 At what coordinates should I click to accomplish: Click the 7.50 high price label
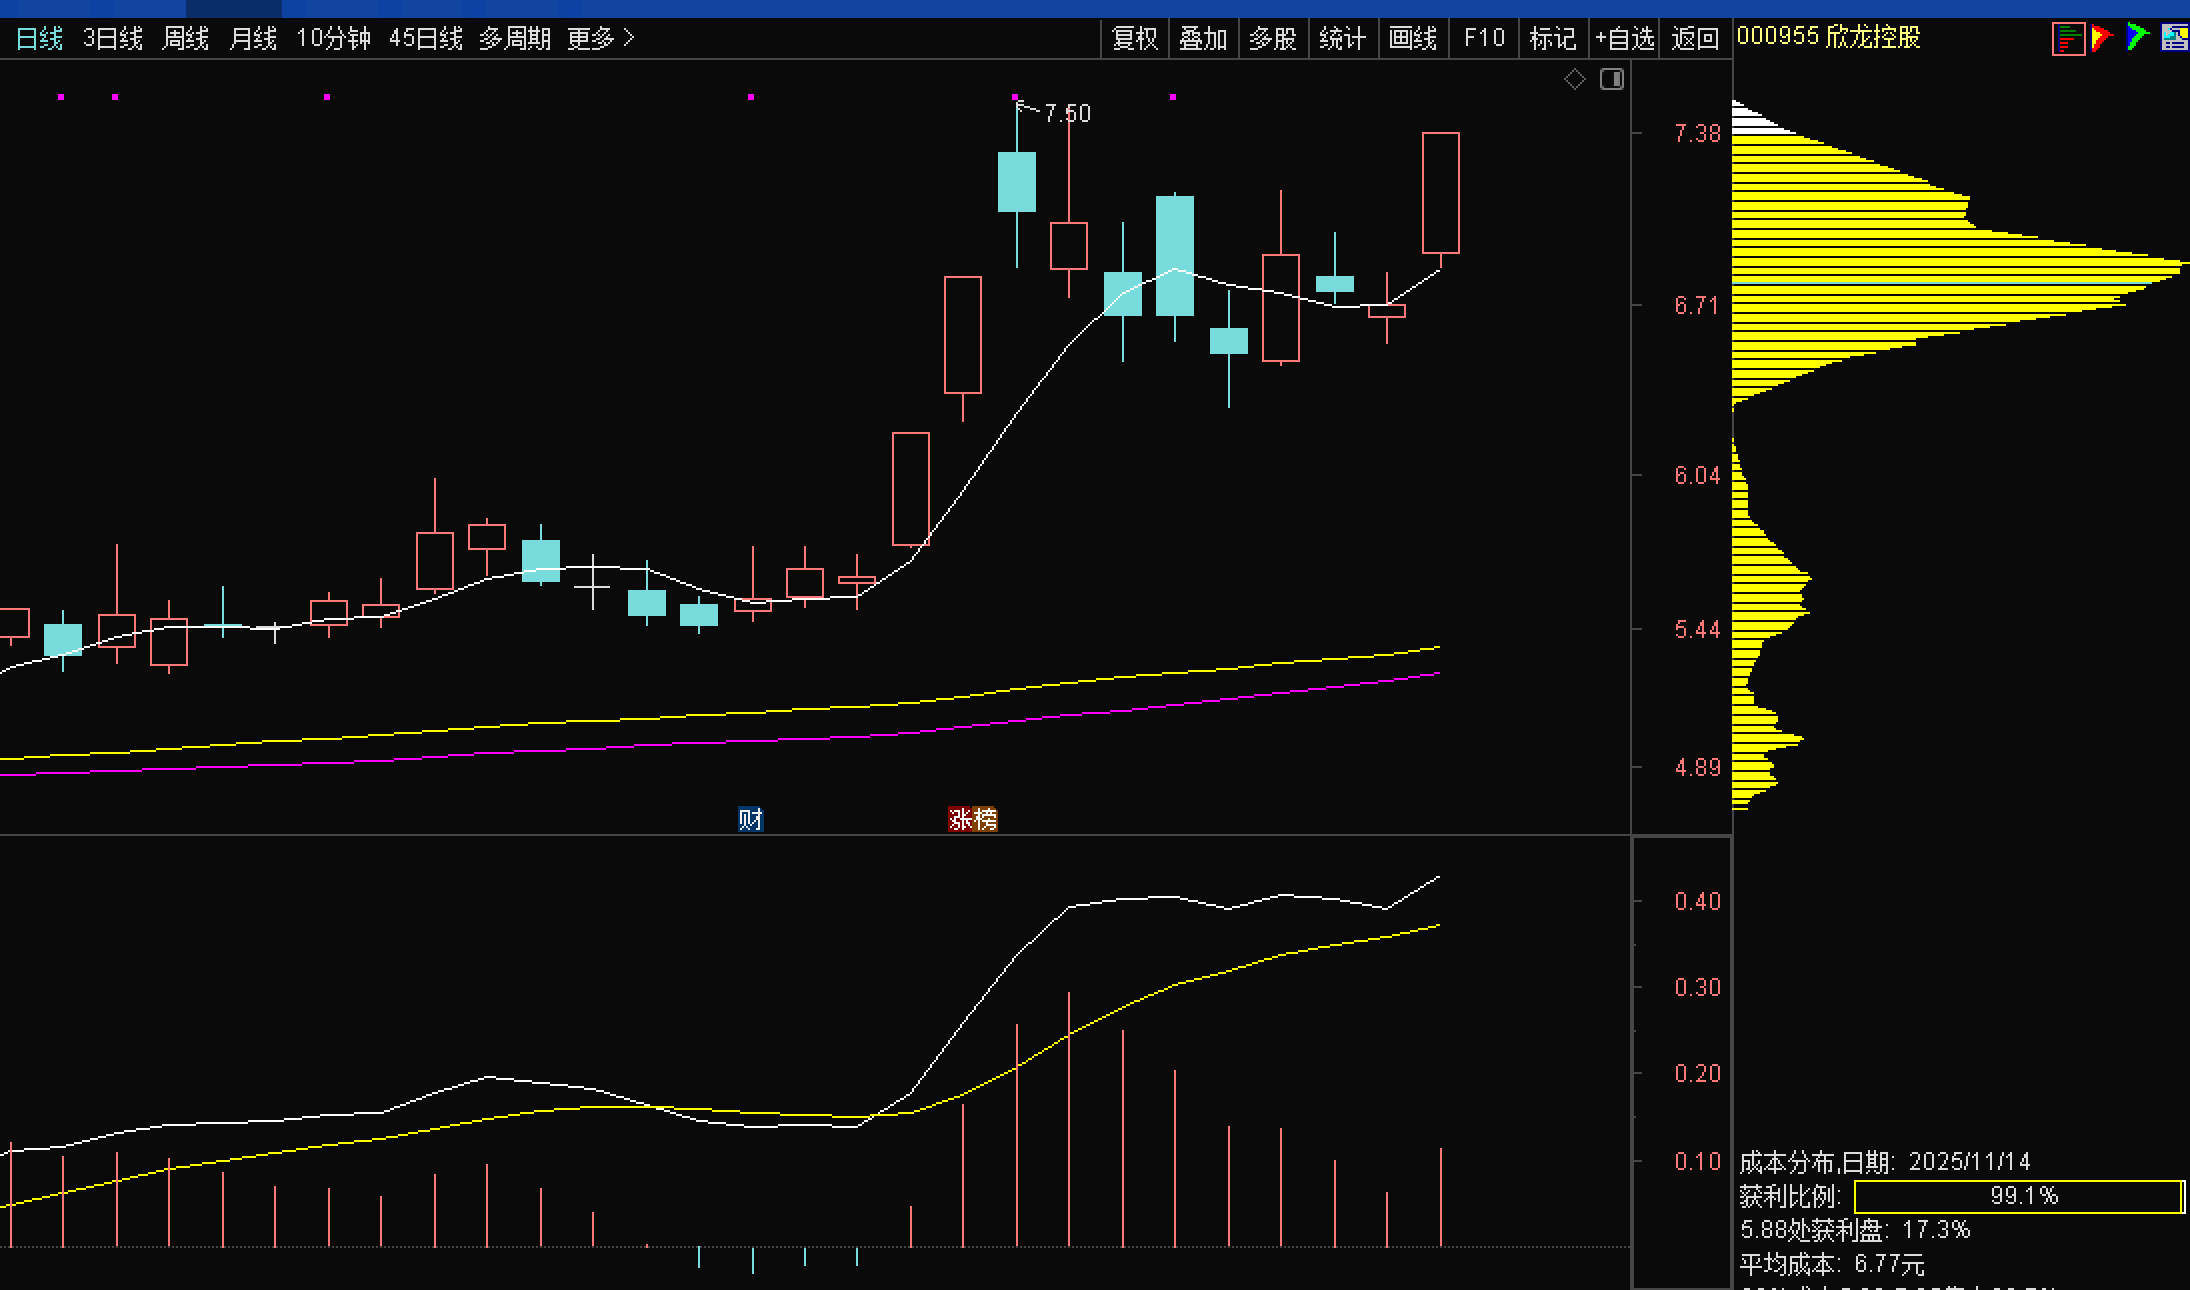[x=1067, y=114]
